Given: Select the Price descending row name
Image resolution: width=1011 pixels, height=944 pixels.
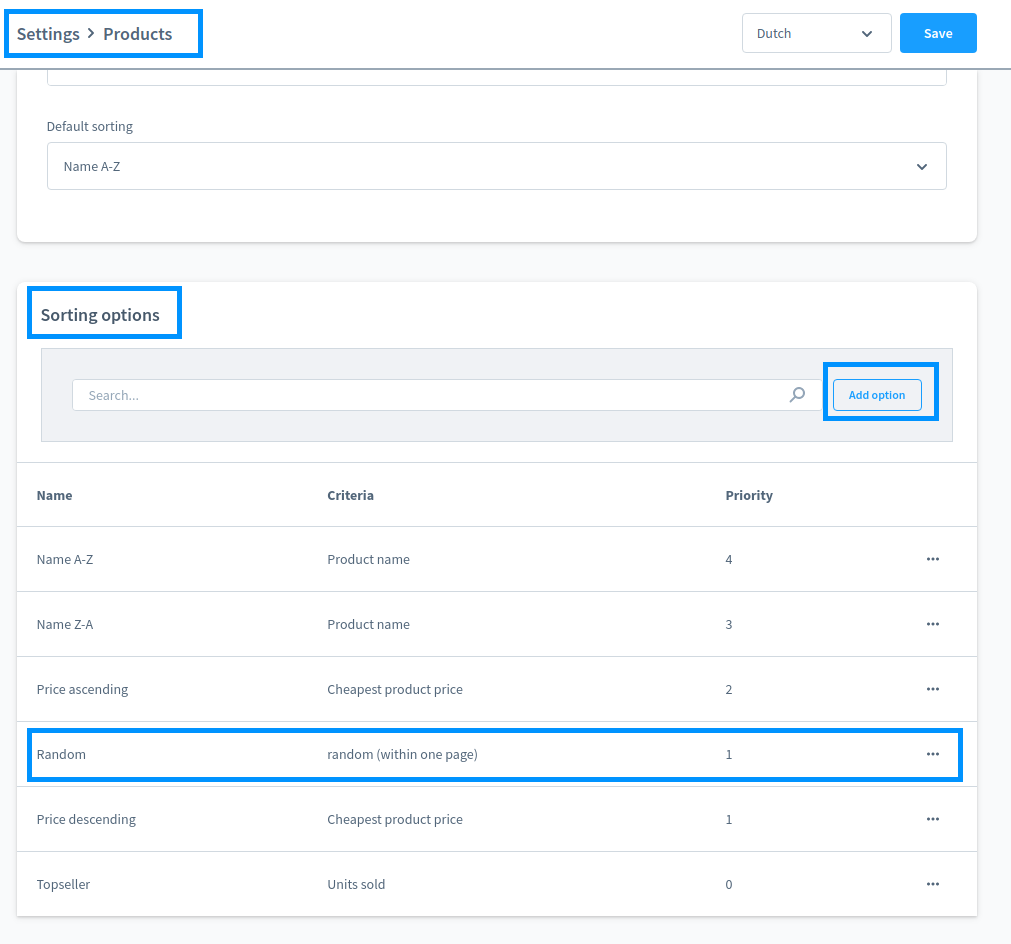Looking at the screenshot, I should (x=86, y=819).
